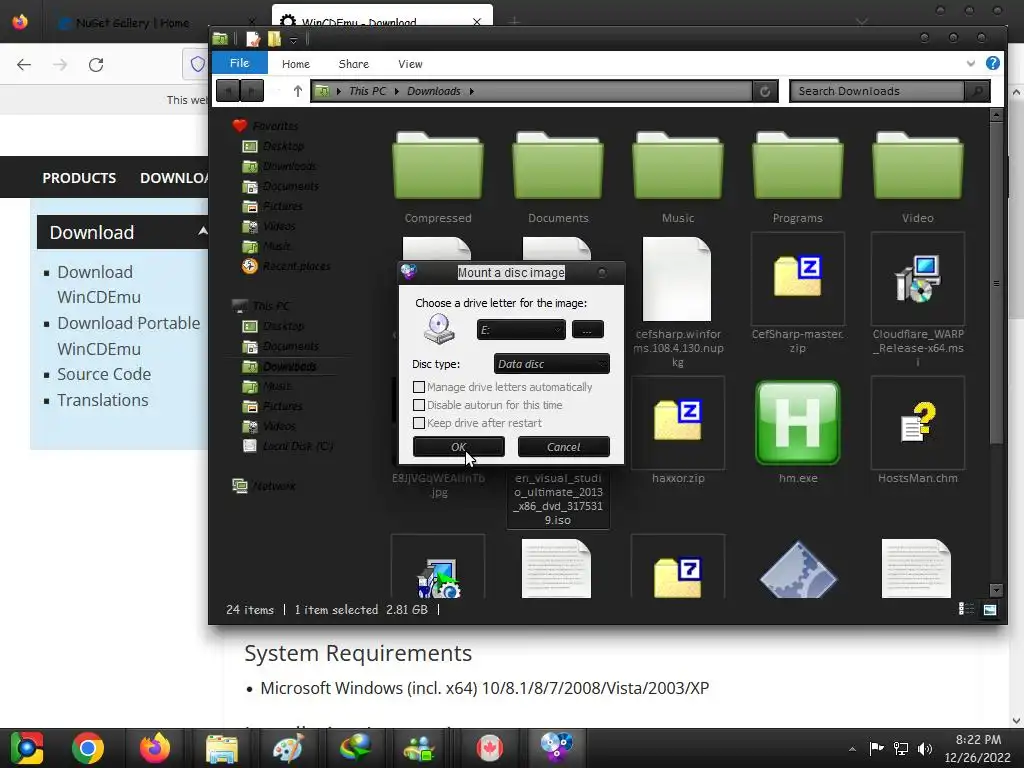Image resolution: width=1024 pixels, height=768 pixels.
Task: Click the Properties quick access icon
Action: [x=253, y=39]
